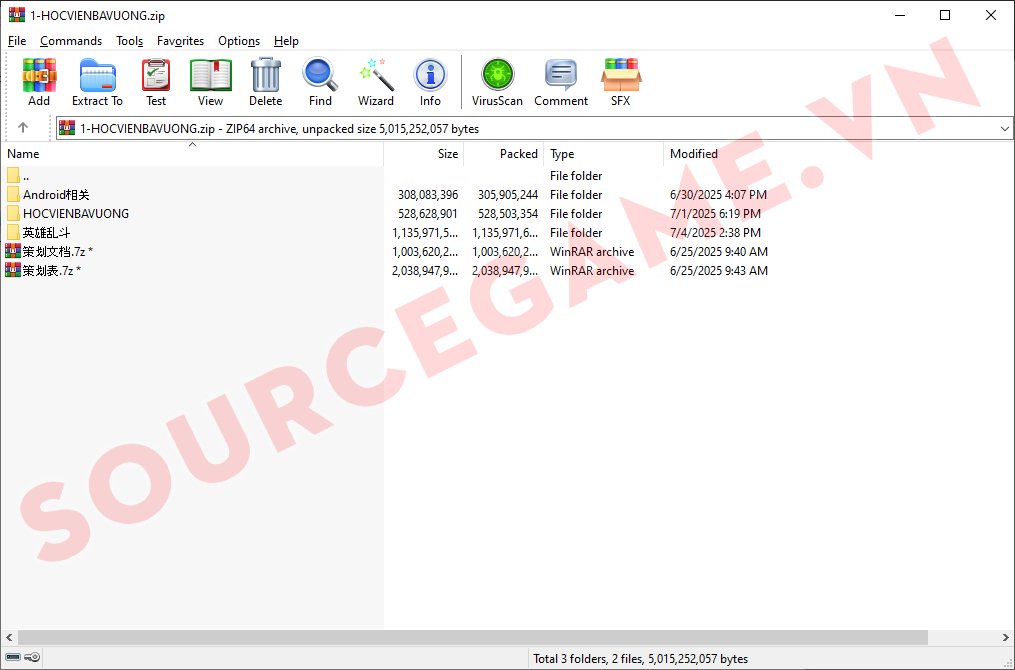Go up one folder level arrow
The height and width of the screenshot is (670, 1015).
click(23, 128)
